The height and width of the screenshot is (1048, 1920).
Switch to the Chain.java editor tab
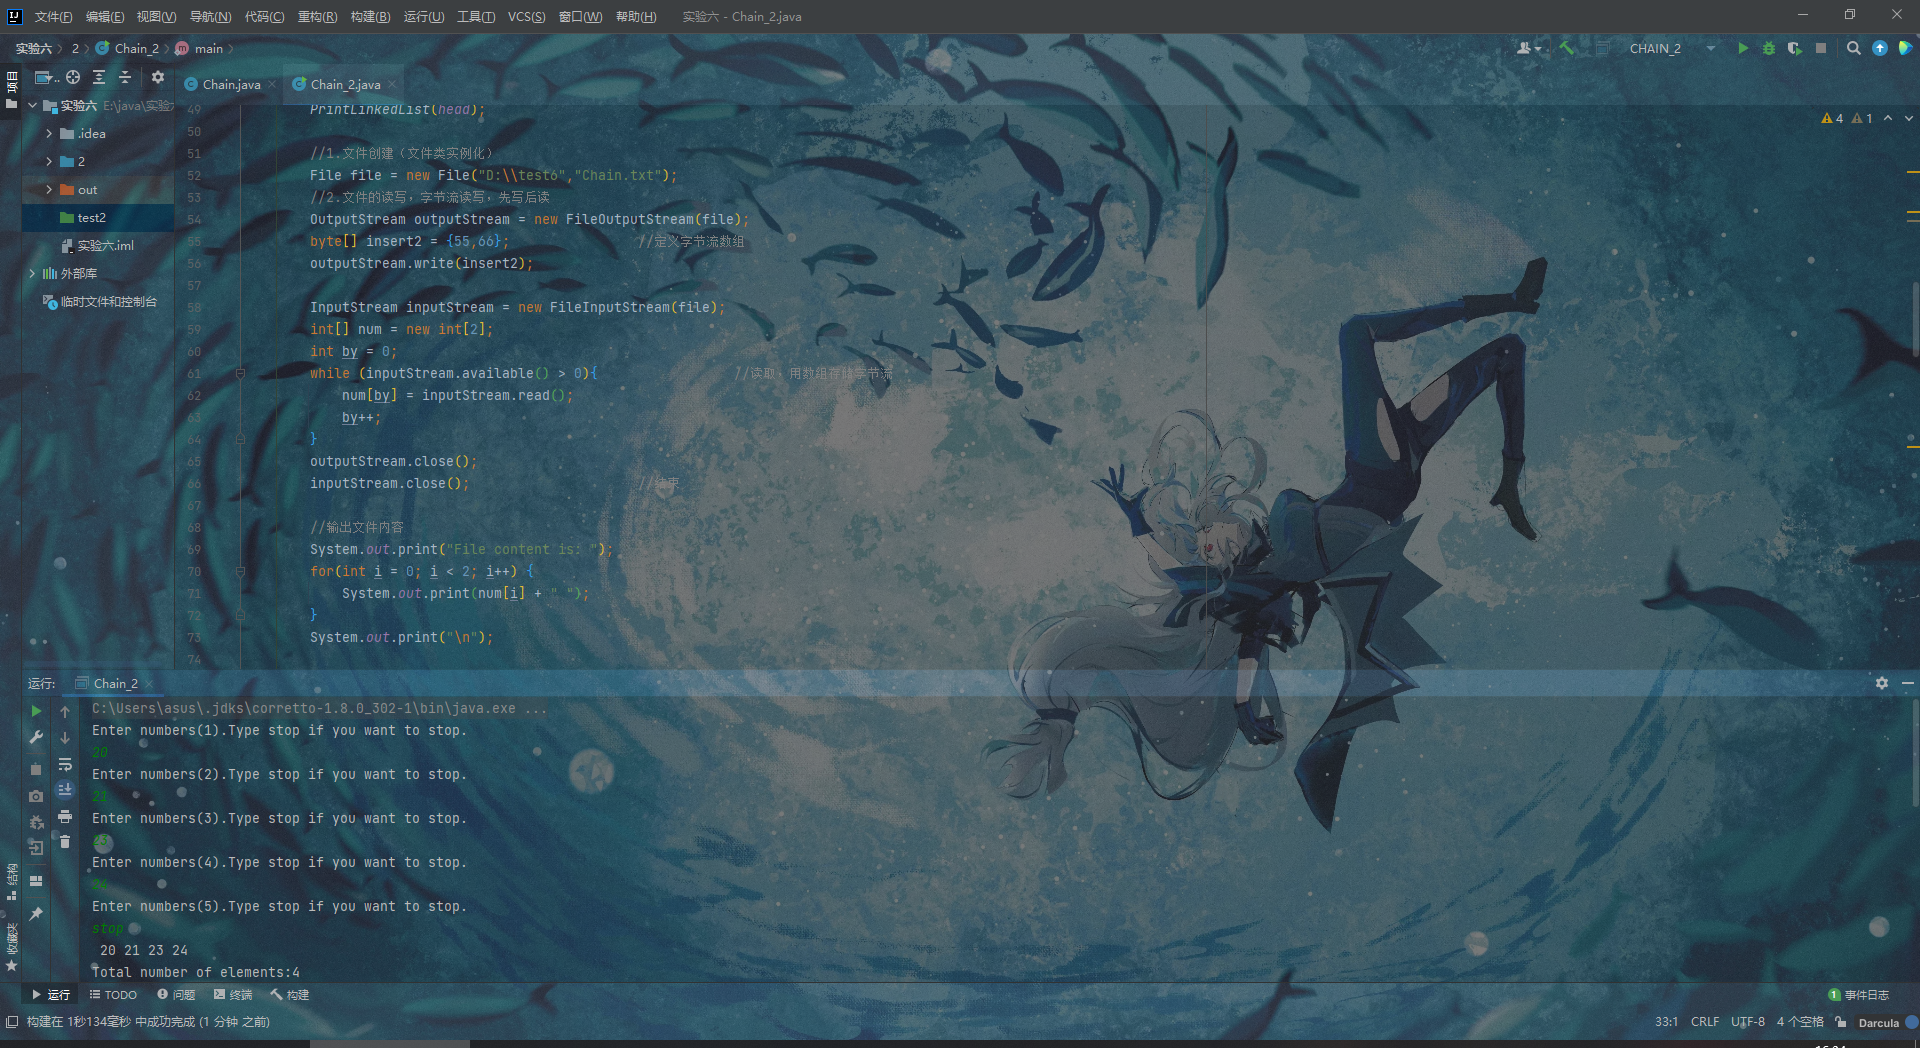pos(231,84)
